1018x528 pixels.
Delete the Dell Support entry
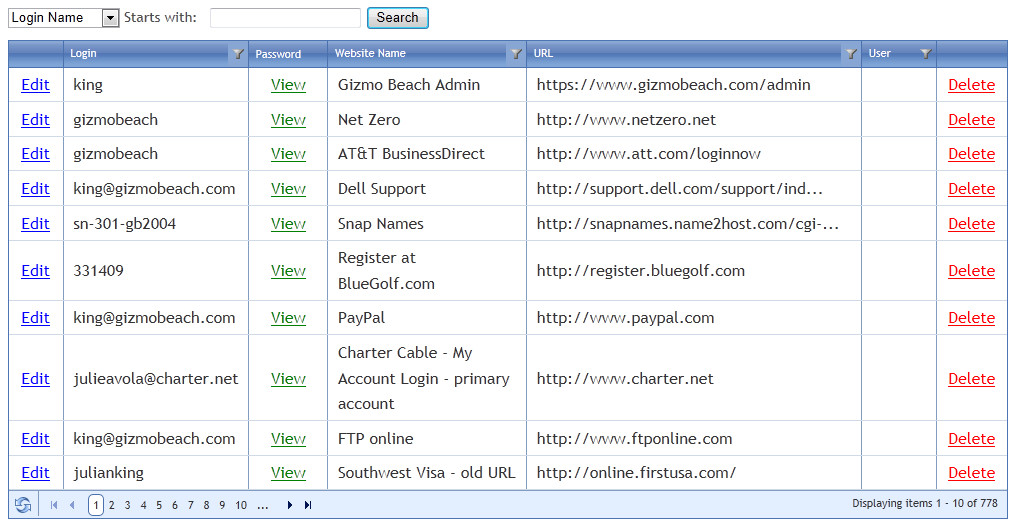[971, 189]
